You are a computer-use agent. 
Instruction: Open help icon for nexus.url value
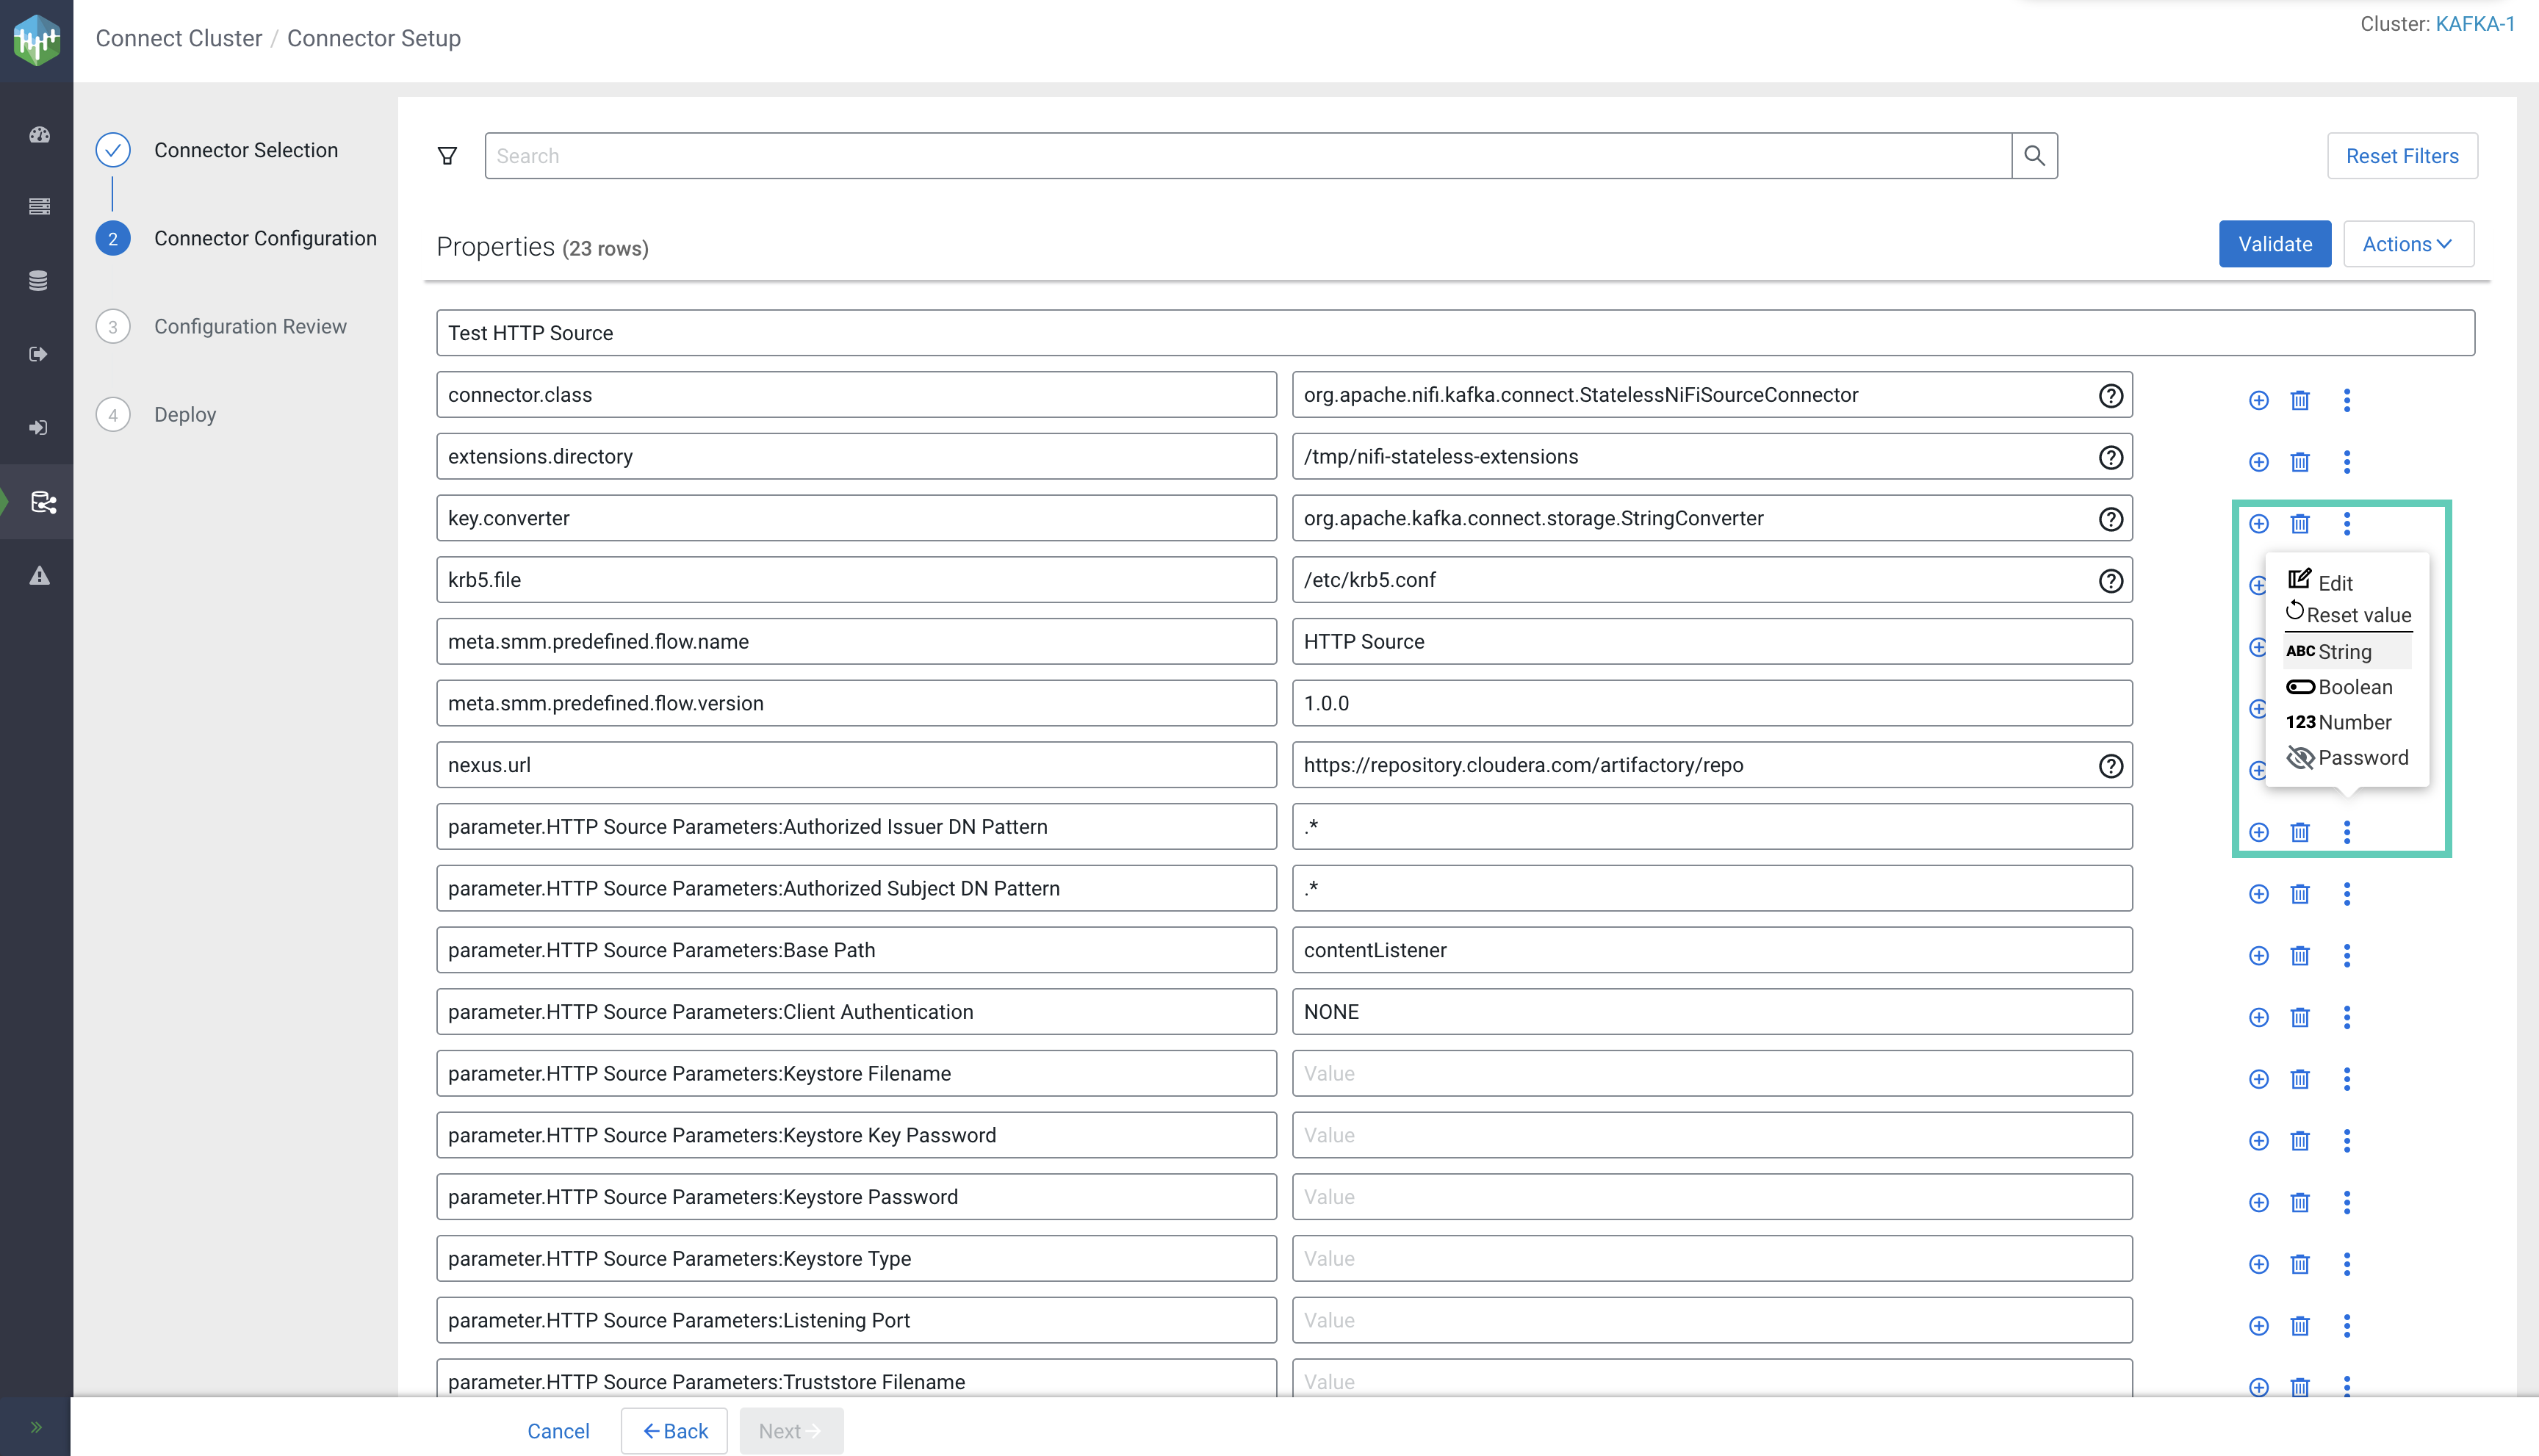(x=2110, y=765)
